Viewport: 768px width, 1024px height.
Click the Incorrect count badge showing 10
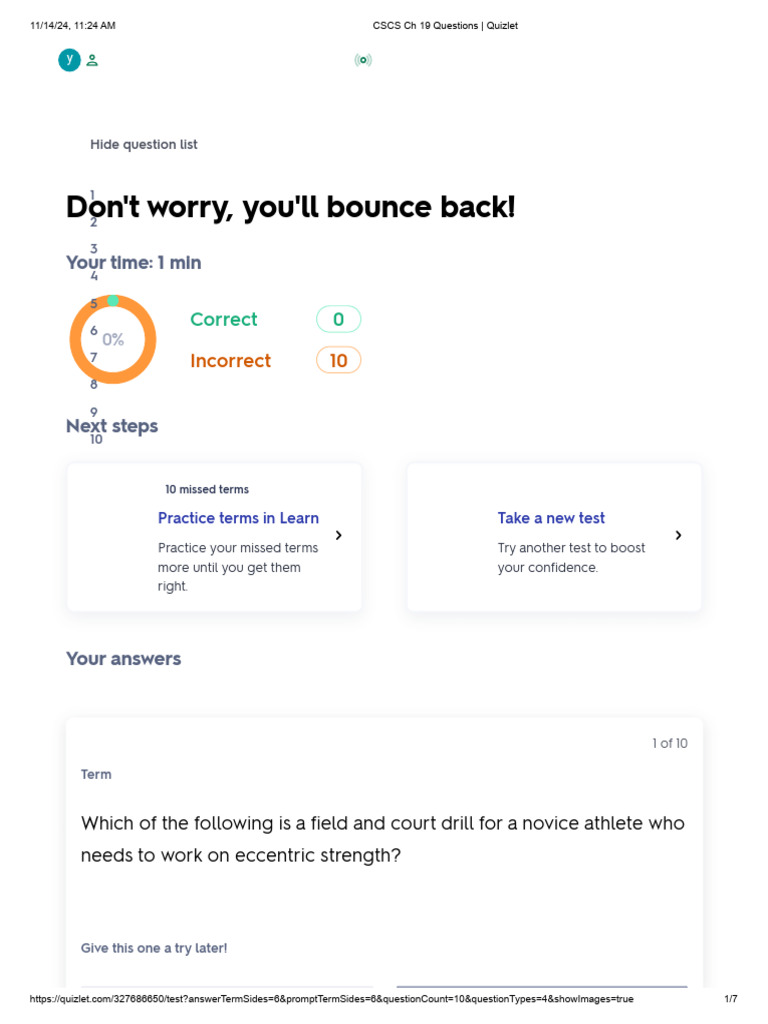pos(338,360)
